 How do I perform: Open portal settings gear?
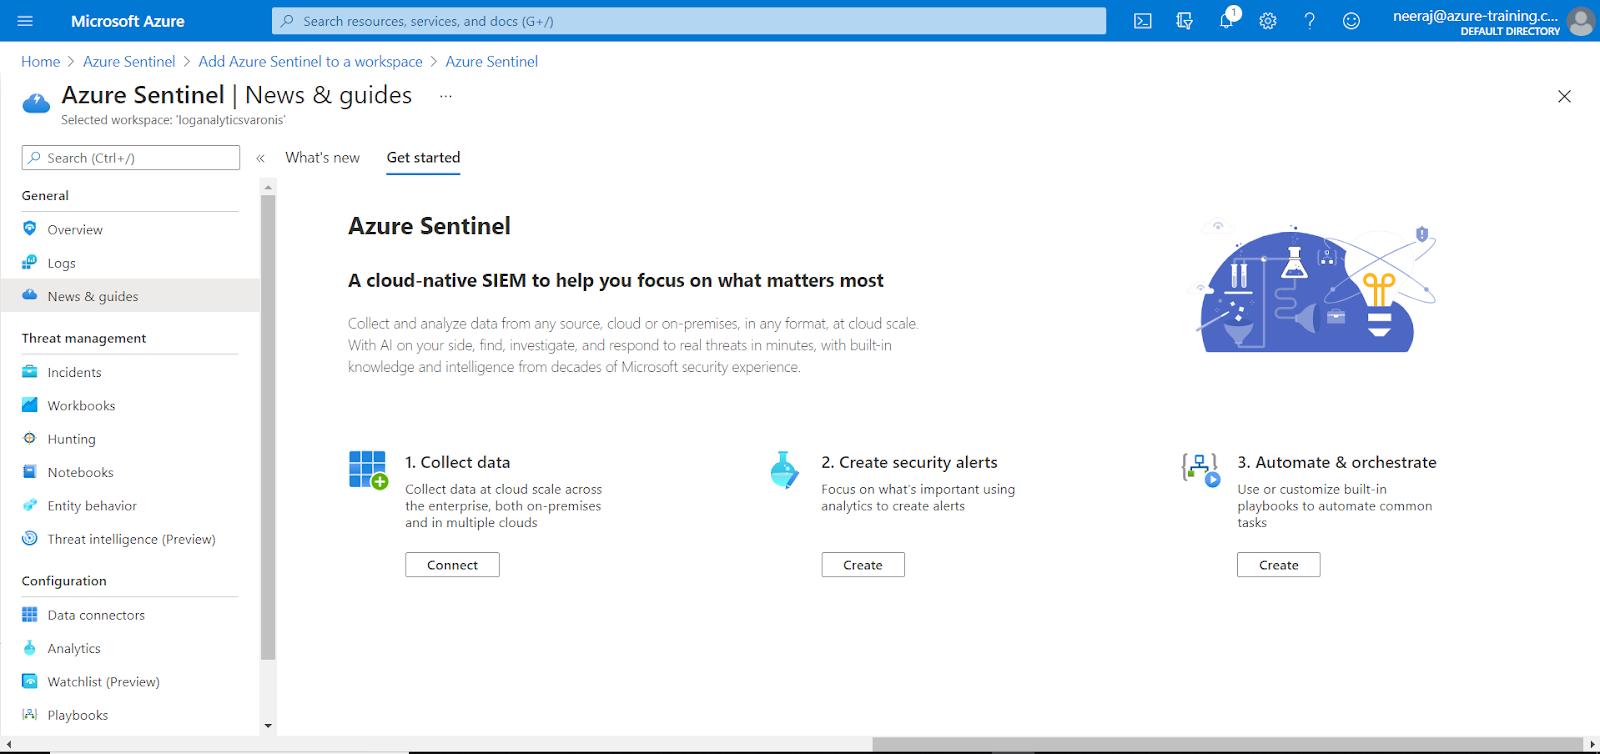pyautogui.click(x=1268, y=21)
